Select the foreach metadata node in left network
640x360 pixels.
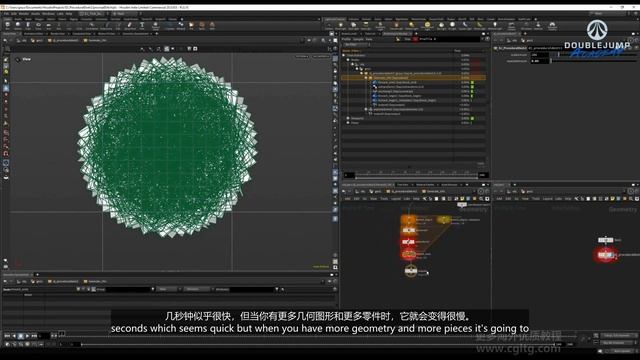pyautogui.click(x=444, y=220)
